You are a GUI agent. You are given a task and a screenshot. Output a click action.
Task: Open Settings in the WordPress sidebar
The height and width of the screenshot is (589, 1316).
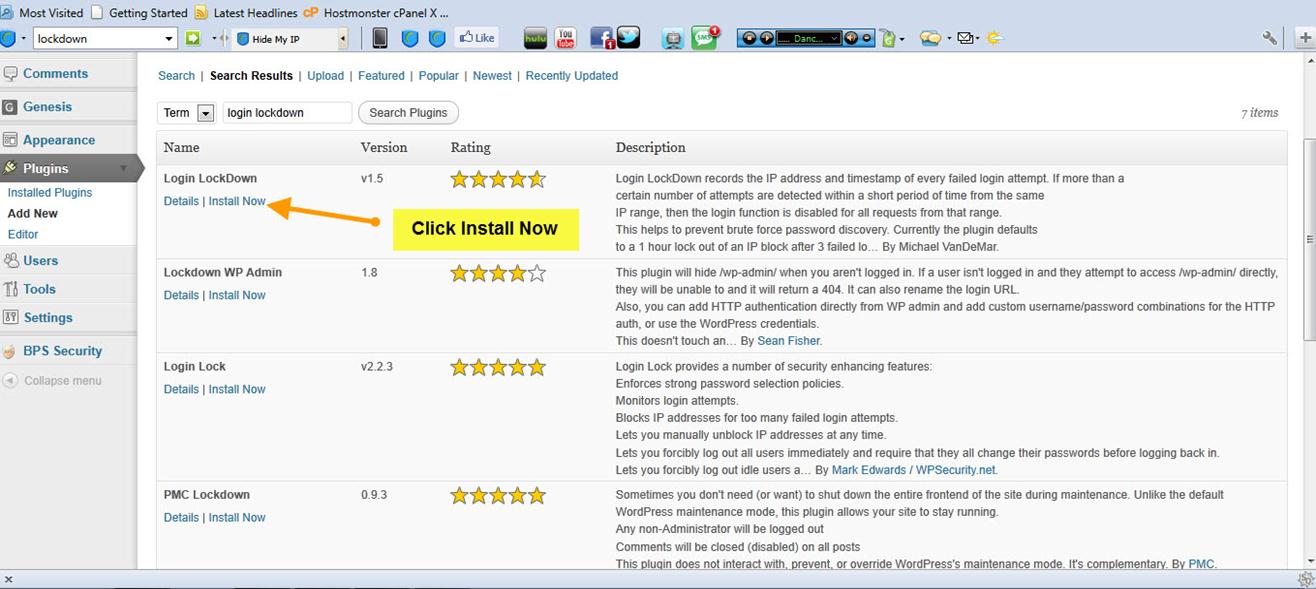(x=48, y=318)
